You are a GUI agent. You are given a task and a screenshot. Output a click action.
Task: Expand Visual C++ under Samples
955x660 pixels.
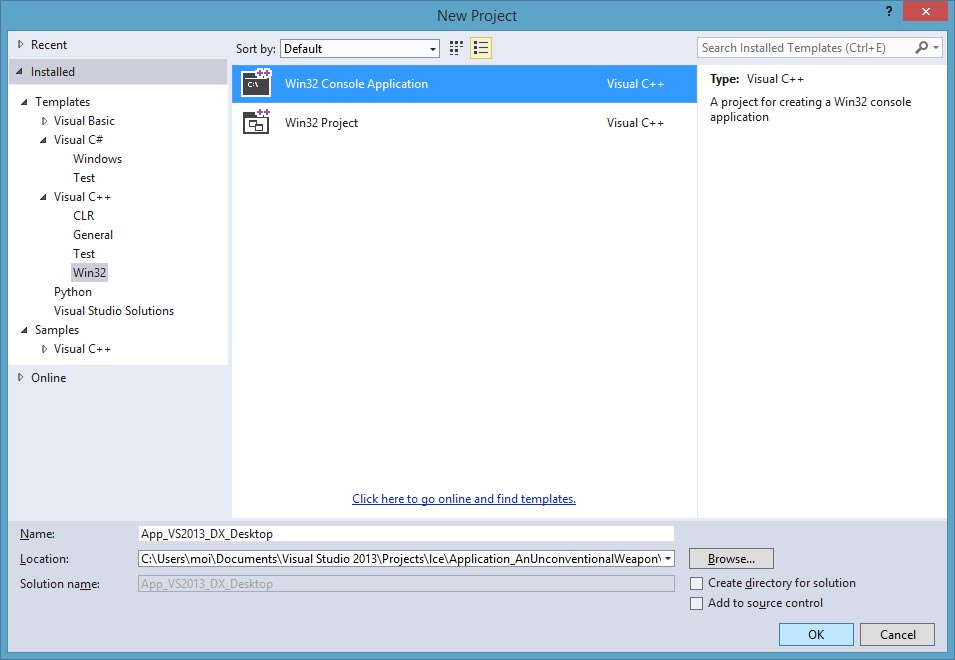(x=44, y=349)
